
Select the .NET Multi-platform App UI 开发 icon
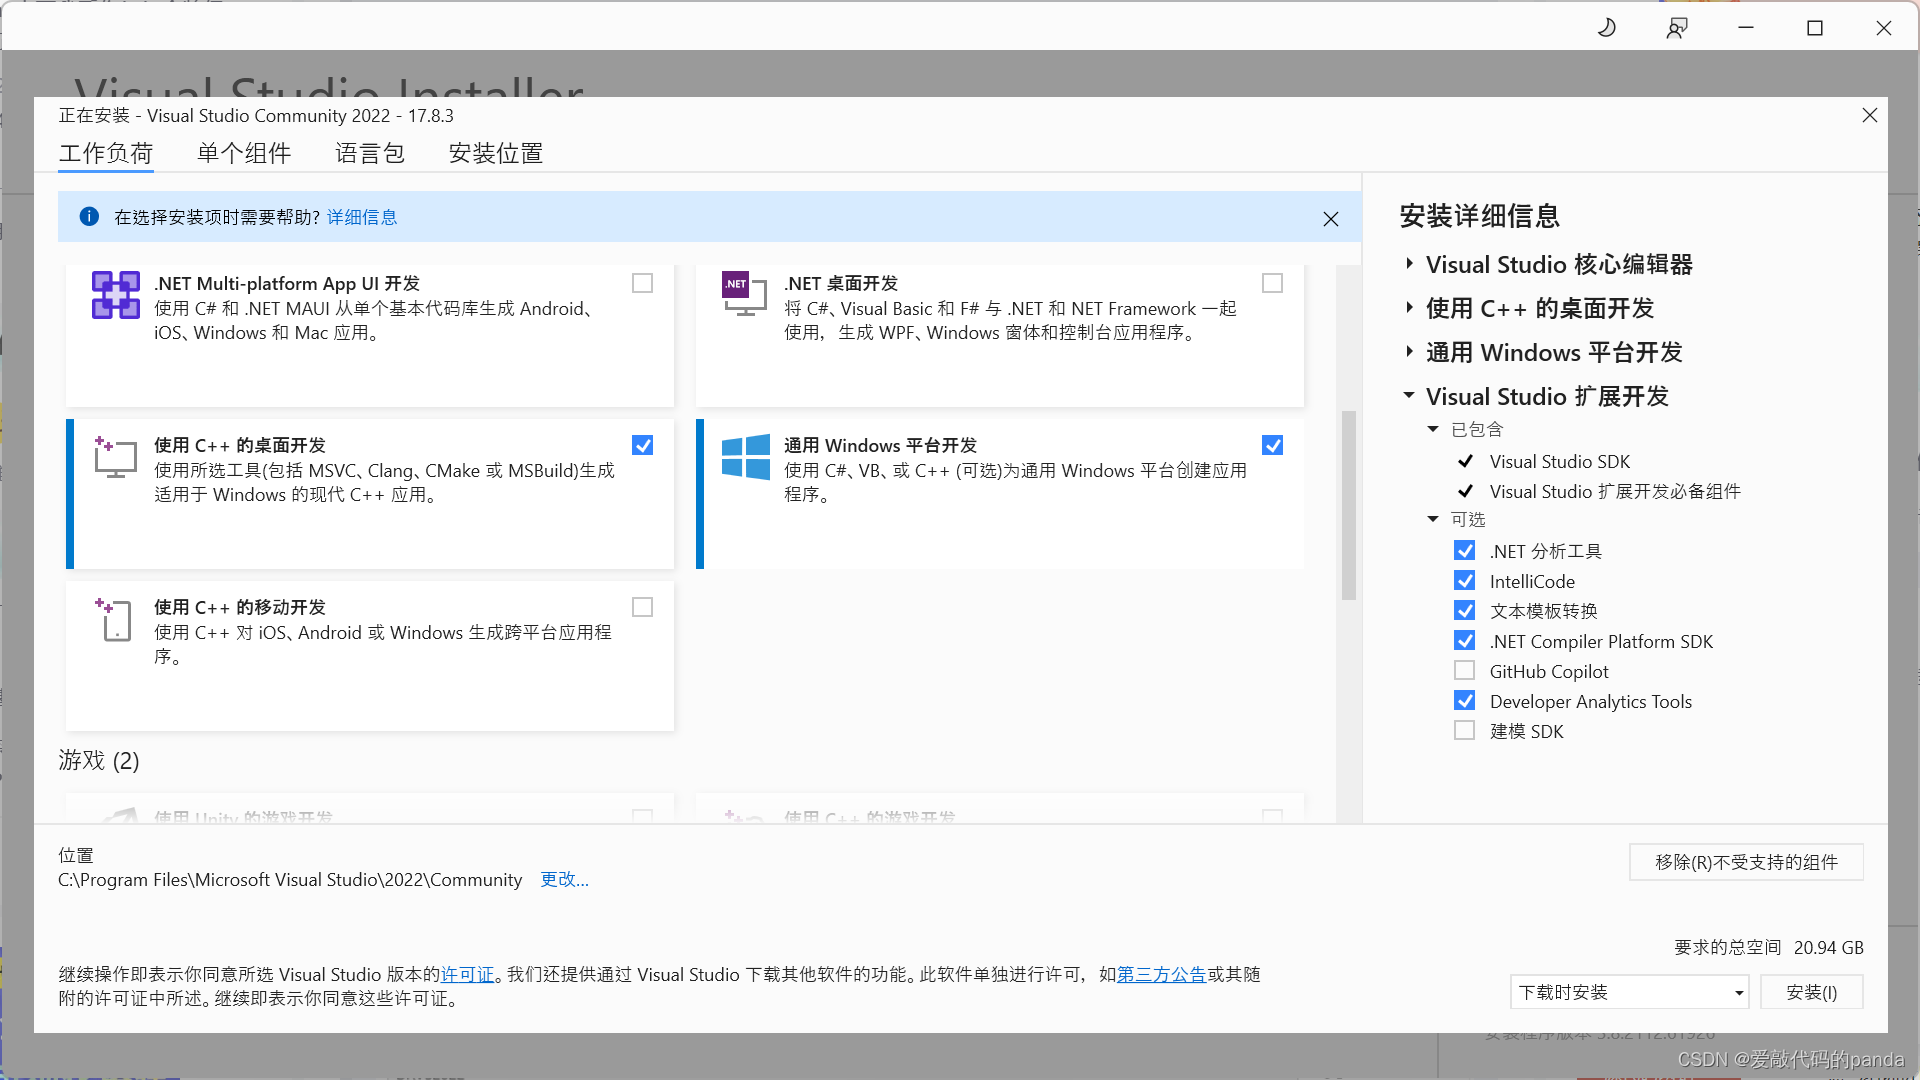[x=115, y=295]
